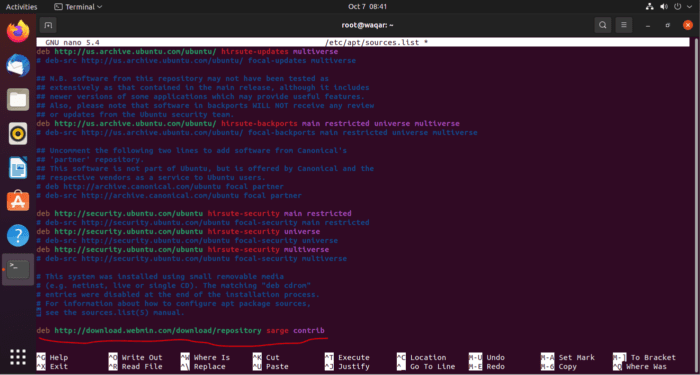Screen dimensions: 700x375
Task: Open the terminal hamburger menu
Action: [624, 25]
